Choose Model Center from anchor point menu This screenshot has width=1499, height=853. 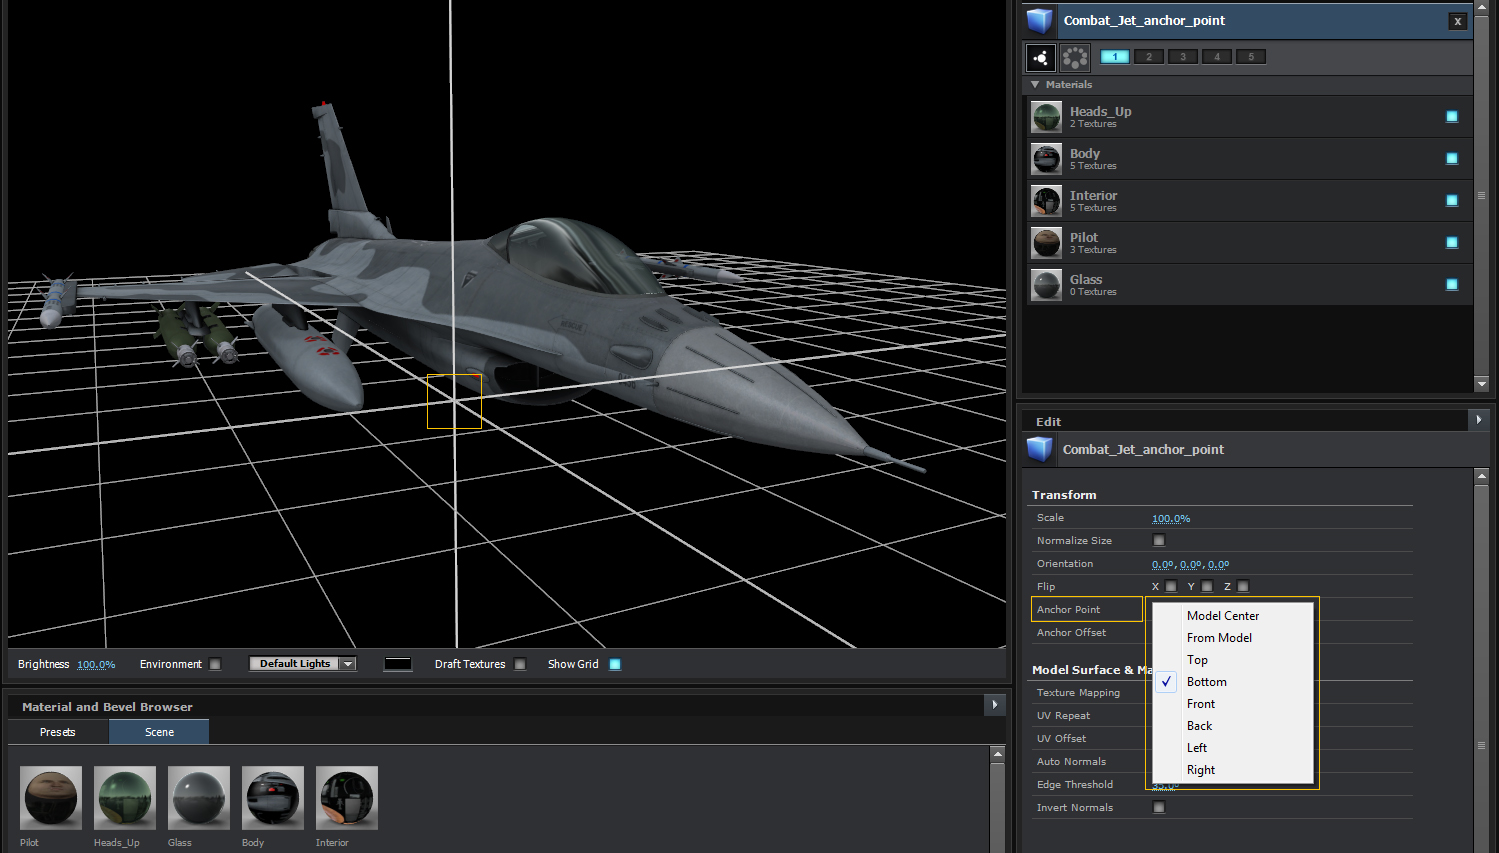(x=1222, y=616)
